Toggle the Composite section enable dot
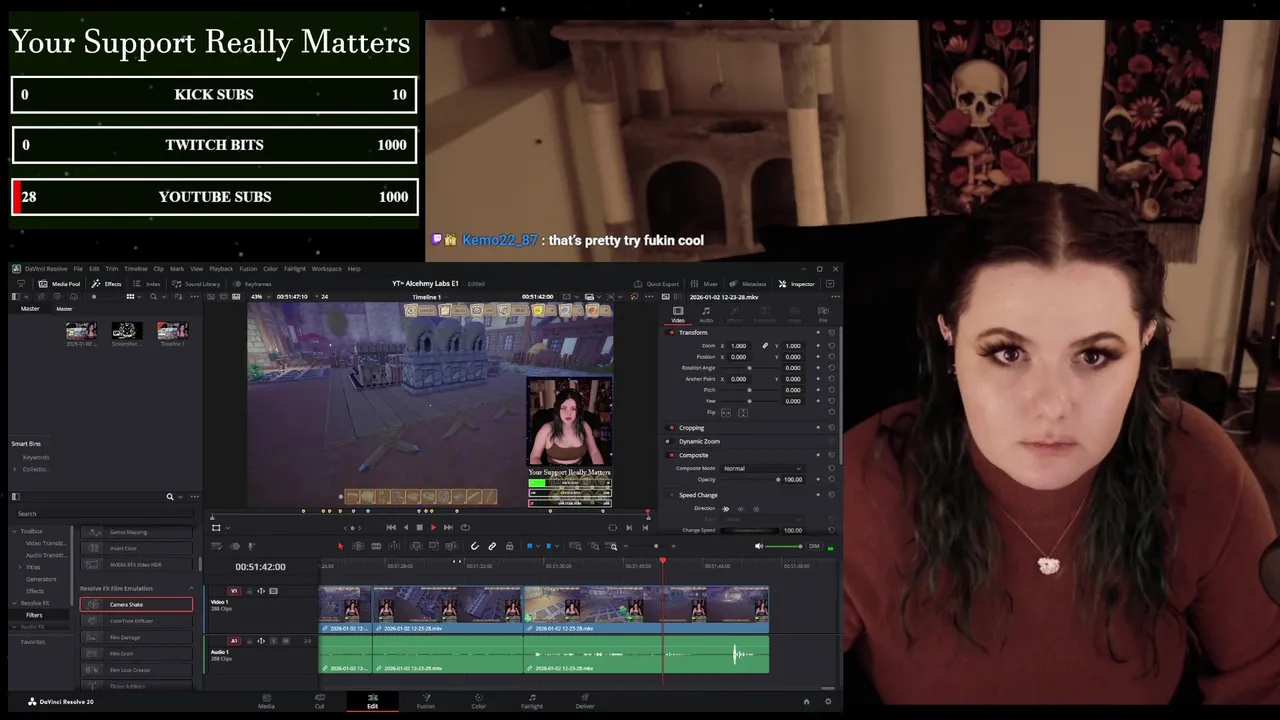Screen dimensions: 1280x720 (672, 455)
